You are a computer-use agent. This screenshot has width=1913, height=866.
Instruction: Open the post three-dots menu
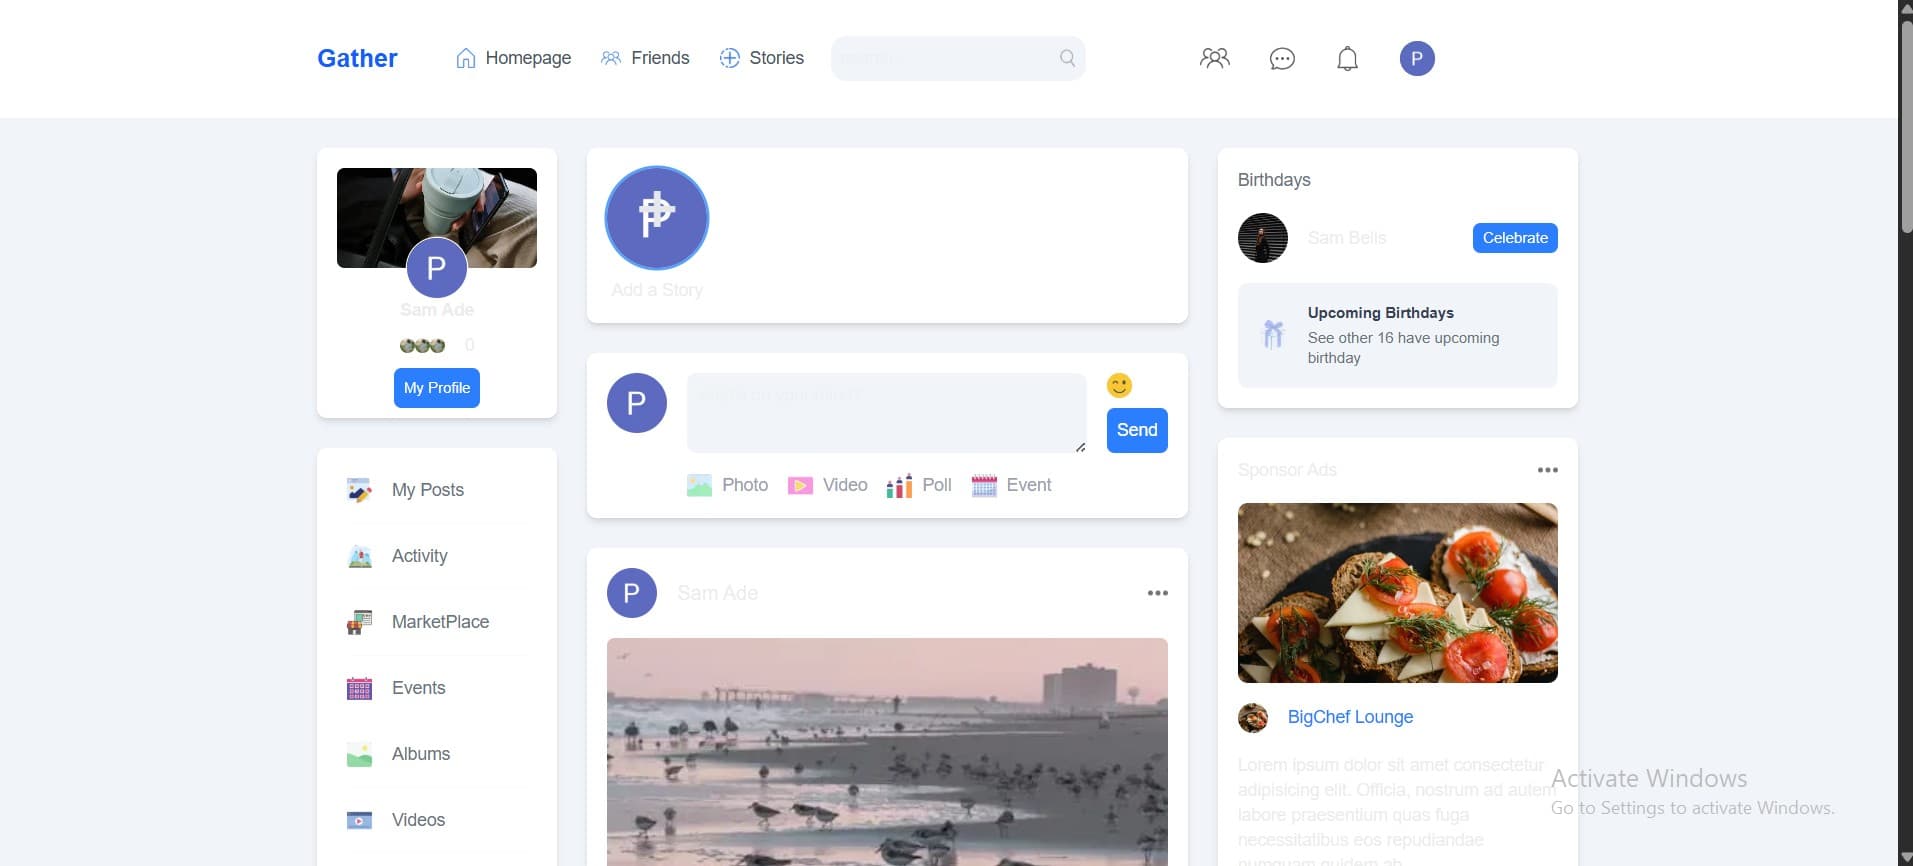coord(1157,593)
